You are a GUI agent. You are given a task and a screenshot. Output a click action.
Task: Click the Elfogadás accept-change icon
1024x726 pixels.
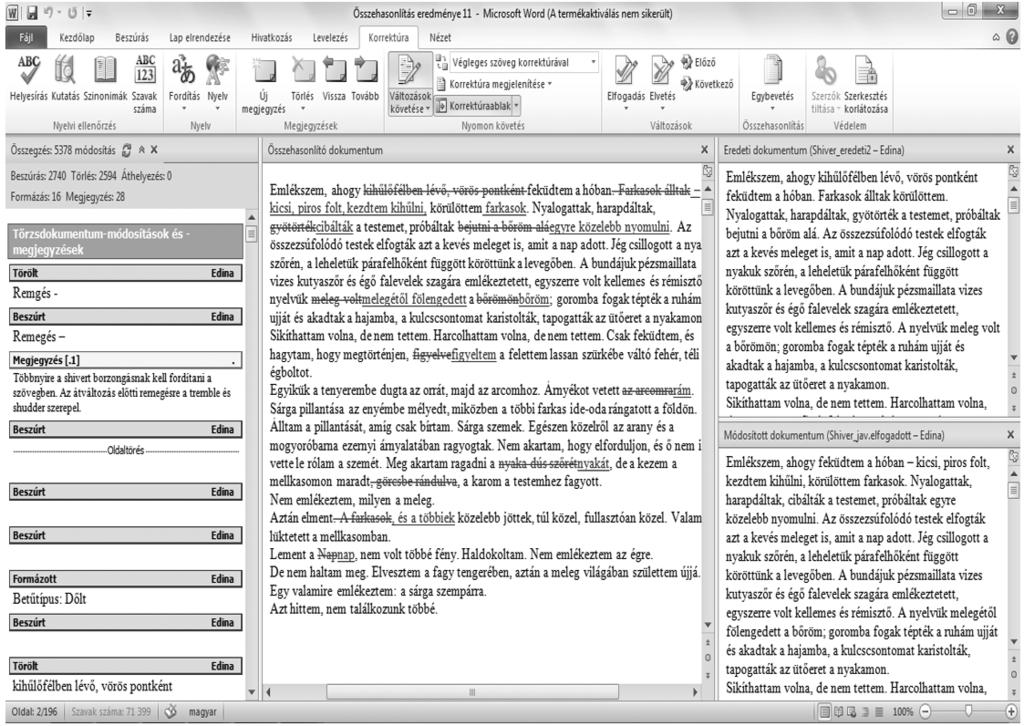point(626,71)
